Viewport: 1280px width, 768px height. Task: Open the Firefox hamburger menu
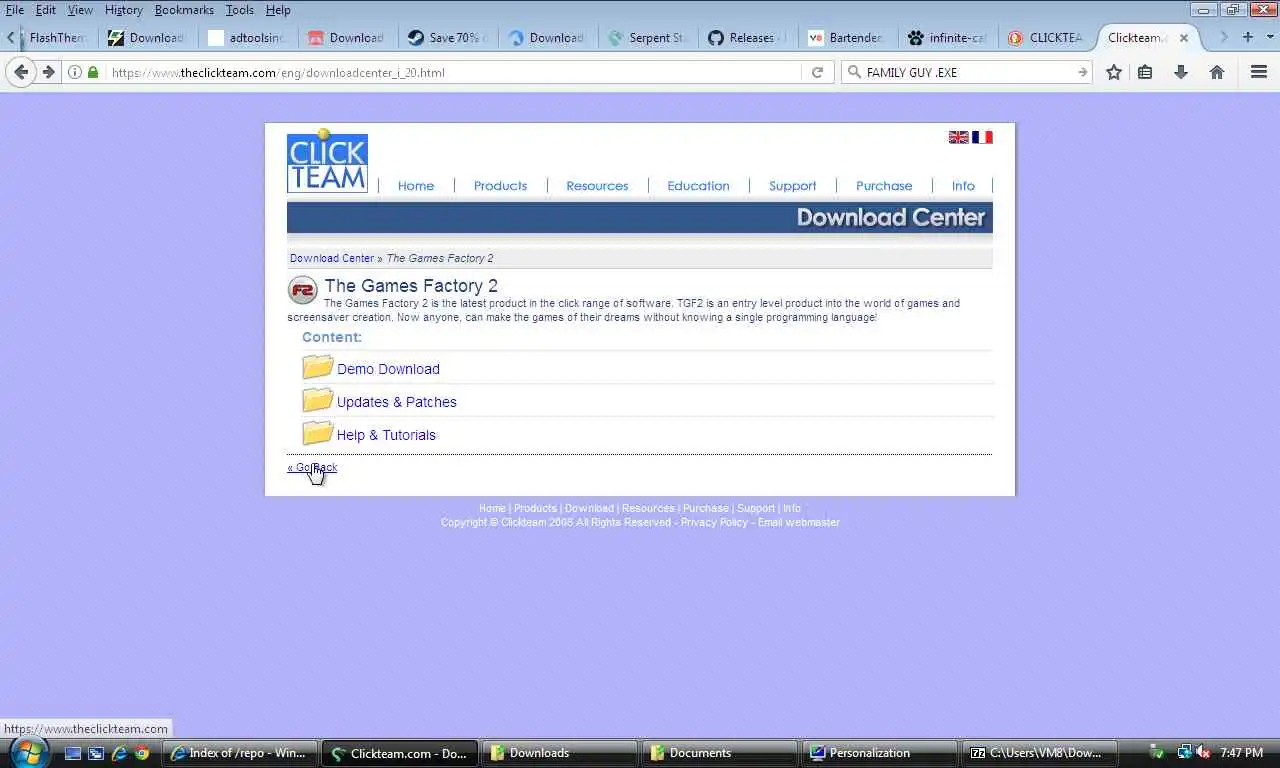(1259, 72)
